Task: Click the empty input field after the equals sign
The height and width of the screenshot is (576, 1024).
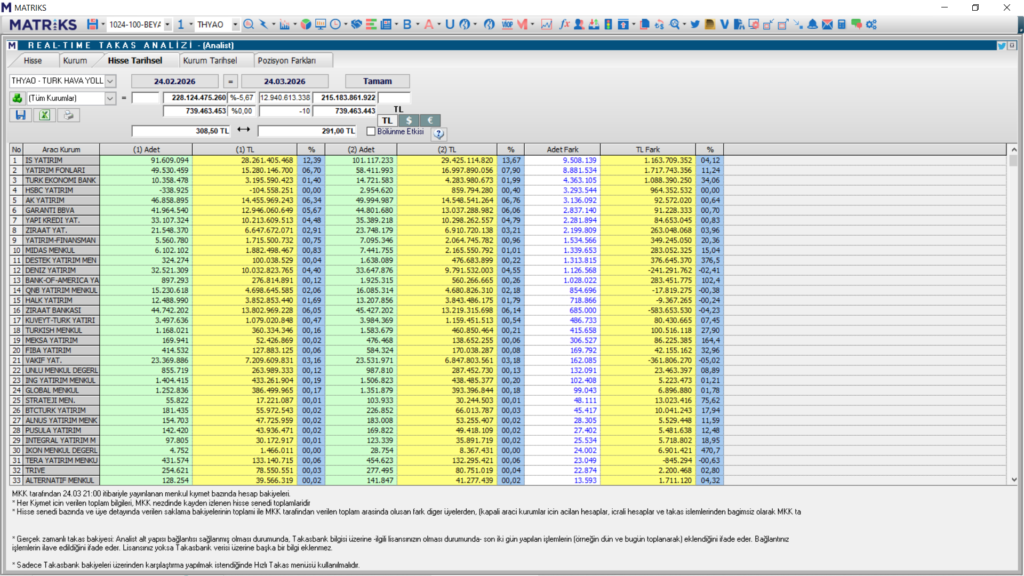Action: pos(146,98)
